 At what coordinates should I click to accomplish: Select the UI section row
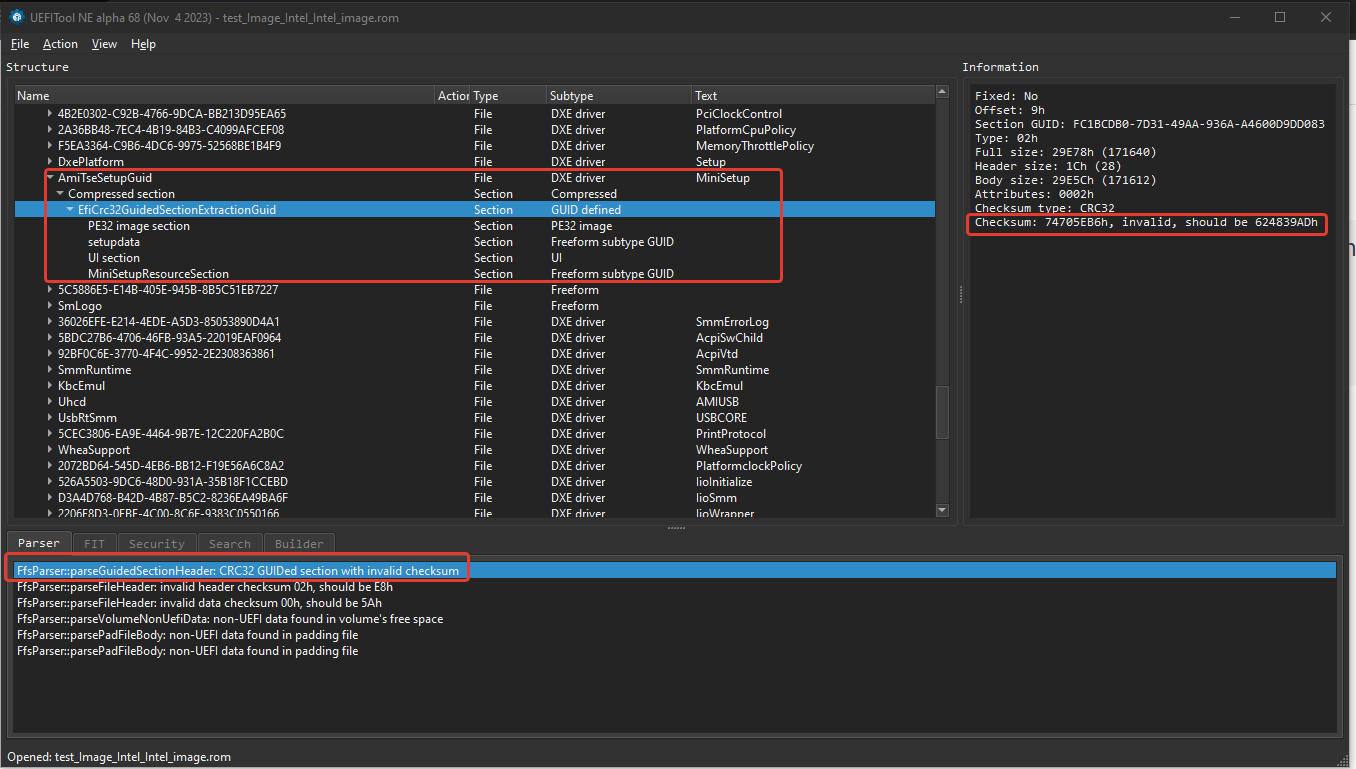pyautogui.click(x=475, y=258)
